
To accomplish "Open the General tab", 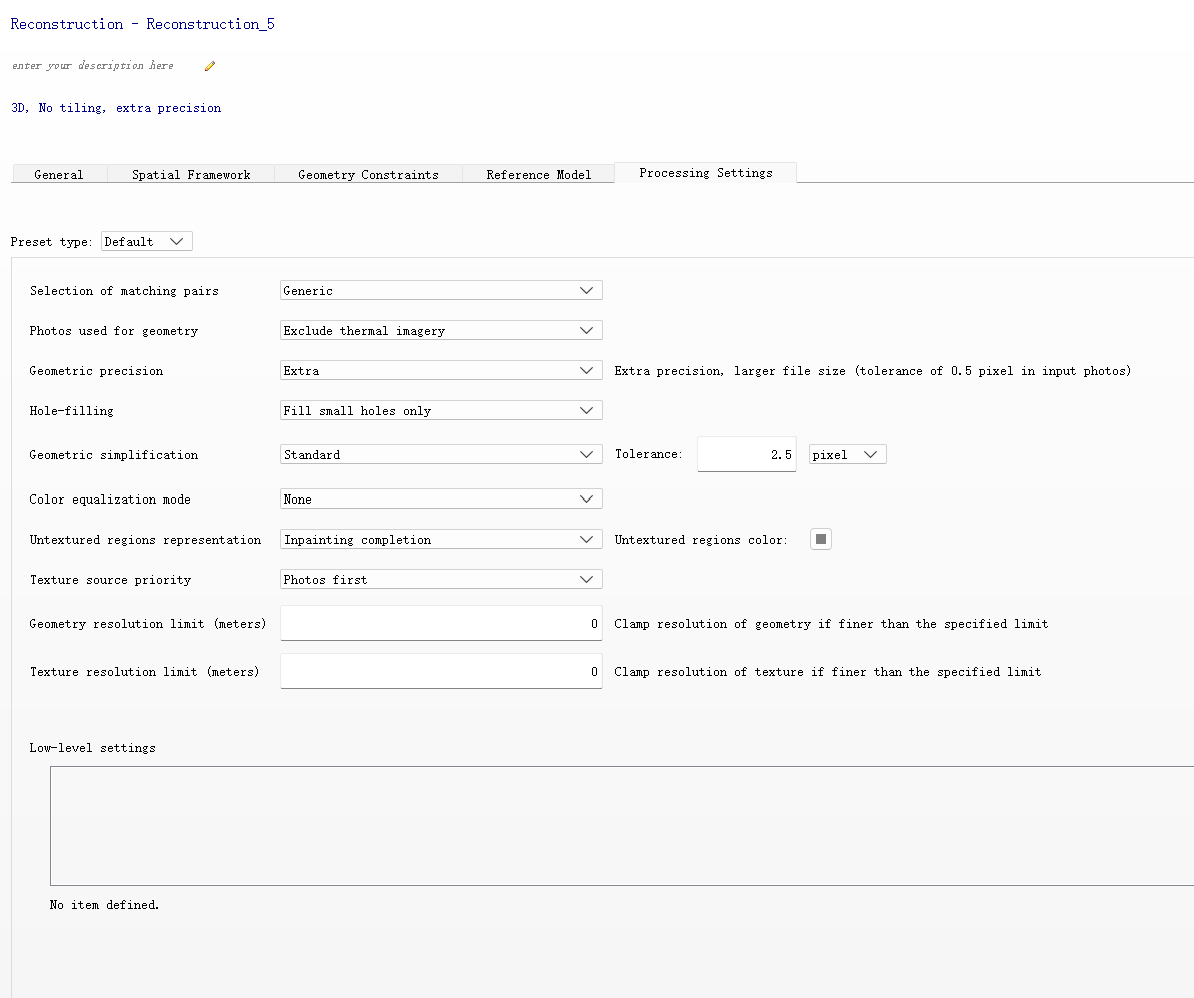I will [59, 174].
